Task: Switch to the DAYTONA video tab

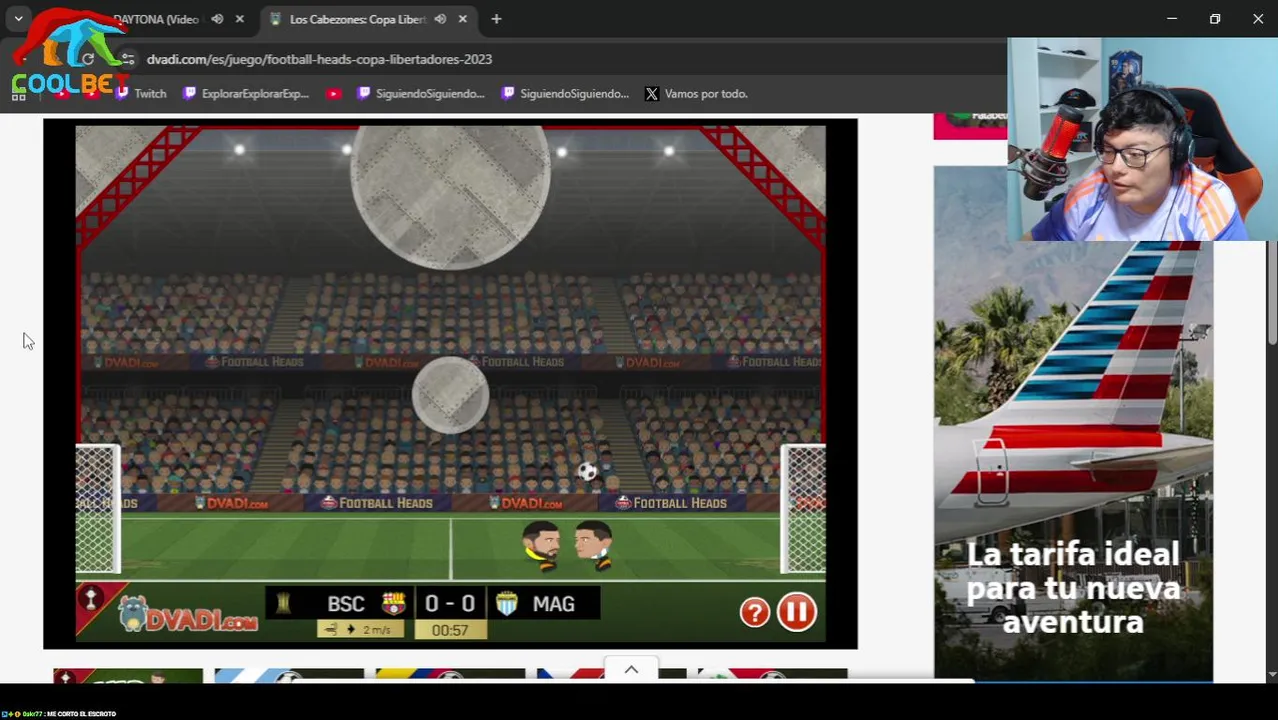Action: pyautogui.click(x=155, y=19)
